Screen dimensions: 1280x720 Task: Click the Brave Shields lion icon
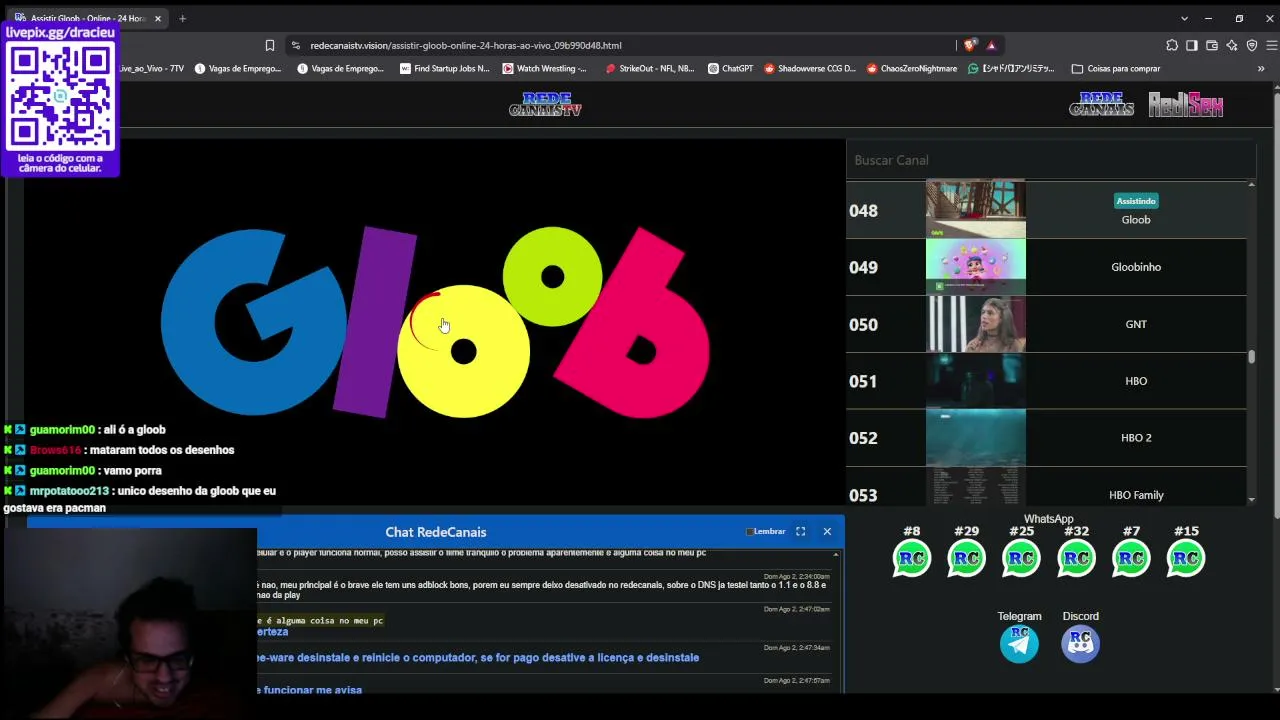(969, 45)
